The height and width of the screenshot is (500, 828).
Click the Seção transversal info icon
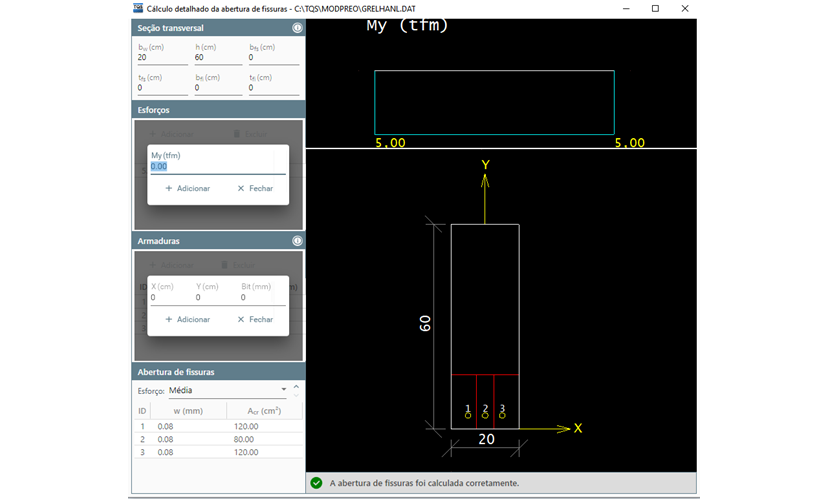[x=297, y=28]
